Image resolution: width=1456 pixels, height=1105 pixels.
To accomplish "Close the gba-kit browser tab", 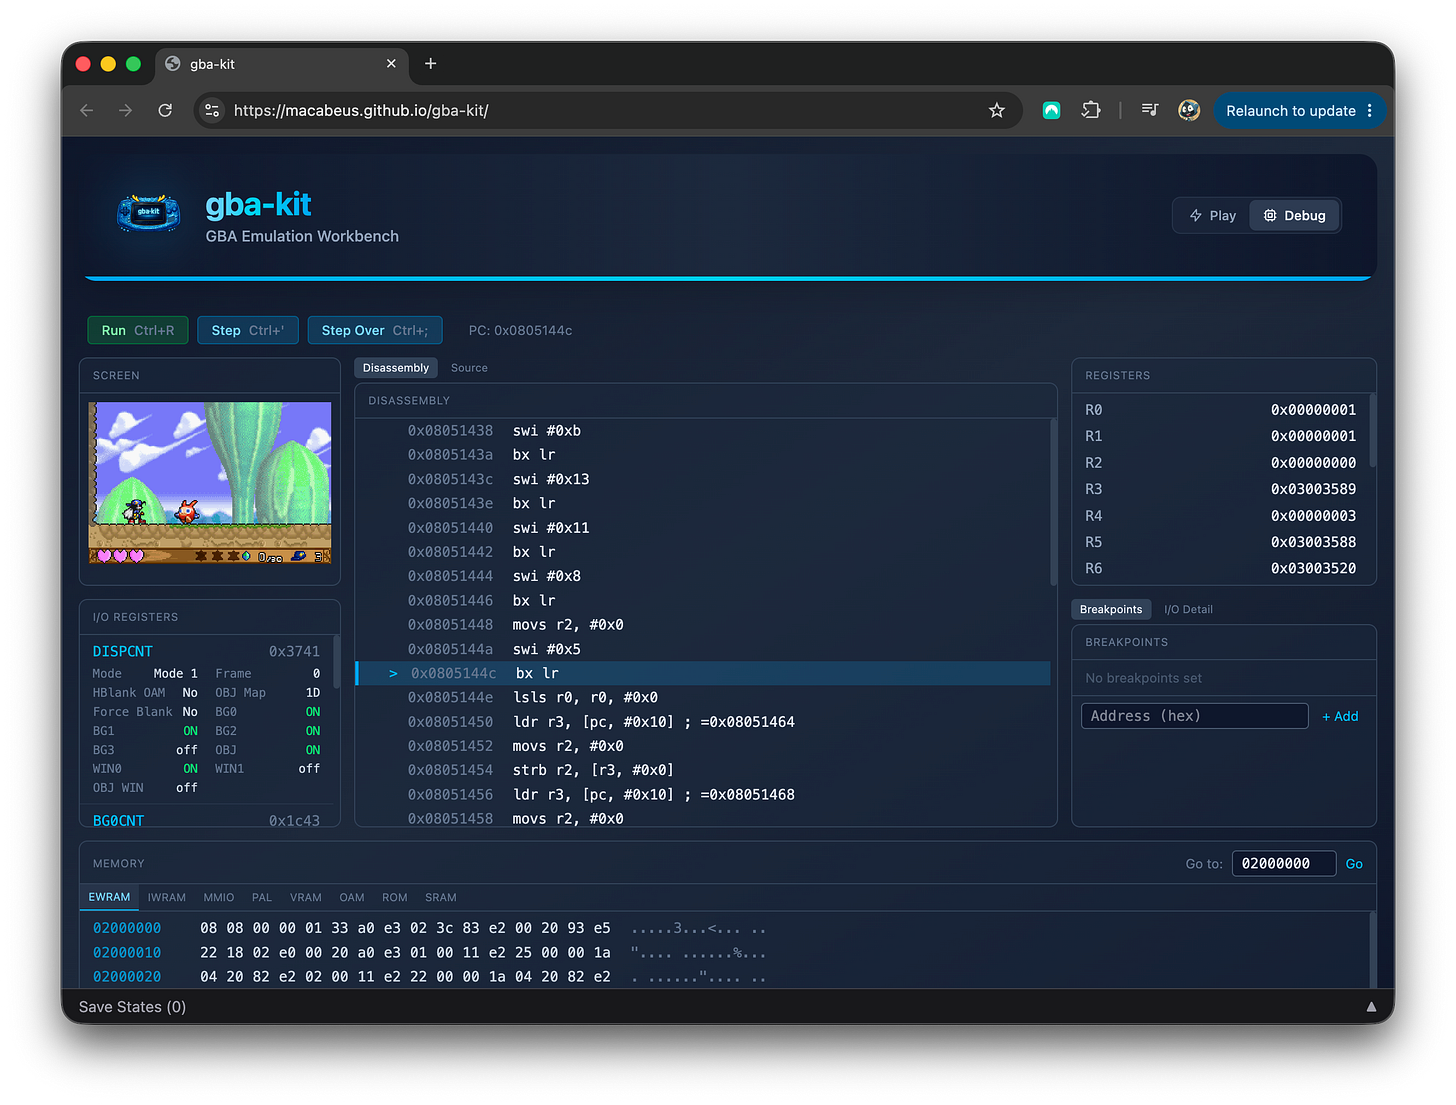I will (x=391, y=63).
